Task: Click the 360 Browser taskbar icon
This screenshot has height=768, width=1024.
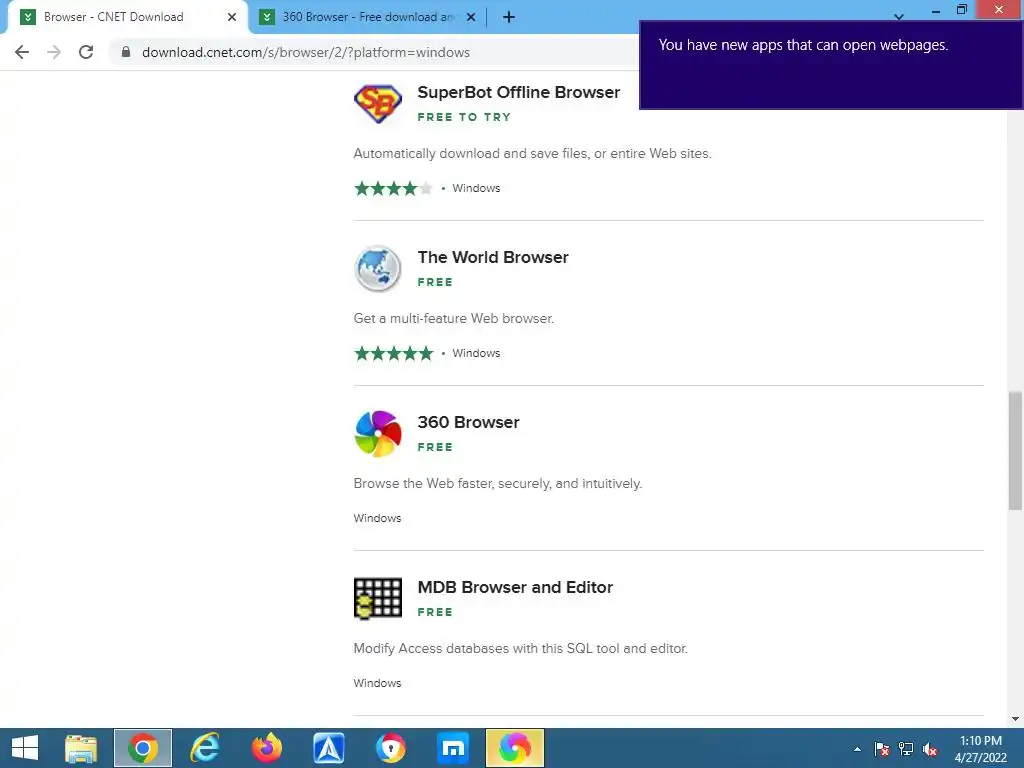Action: [515, 748]
